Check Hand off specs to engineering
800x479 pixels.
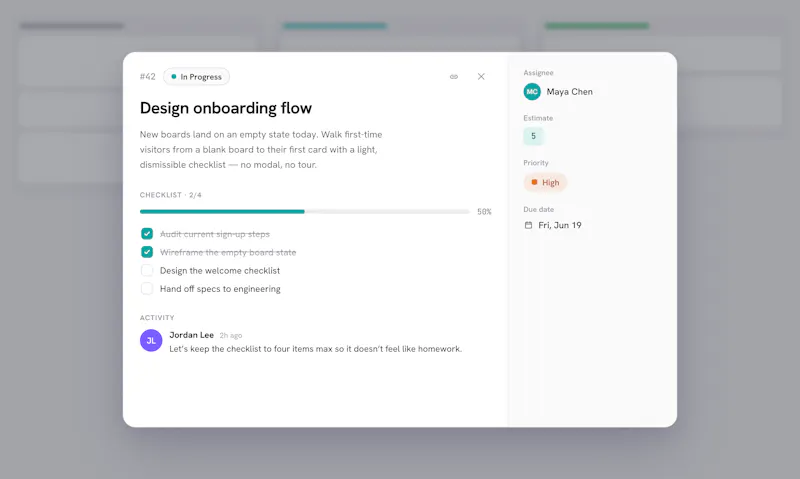(x=147, y=289)
